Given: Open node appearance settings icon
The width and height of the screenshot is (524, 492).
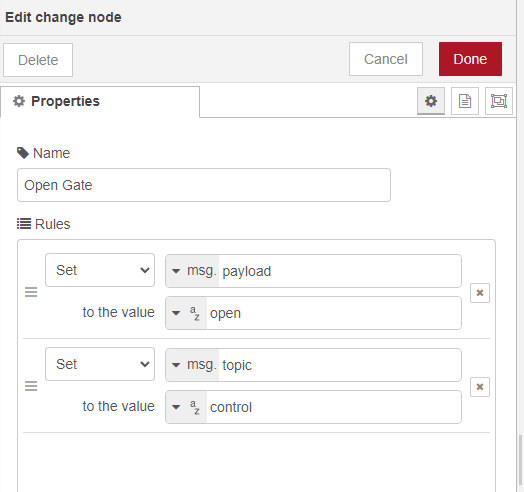Looking at the screenshot, I should pos(499,101).
